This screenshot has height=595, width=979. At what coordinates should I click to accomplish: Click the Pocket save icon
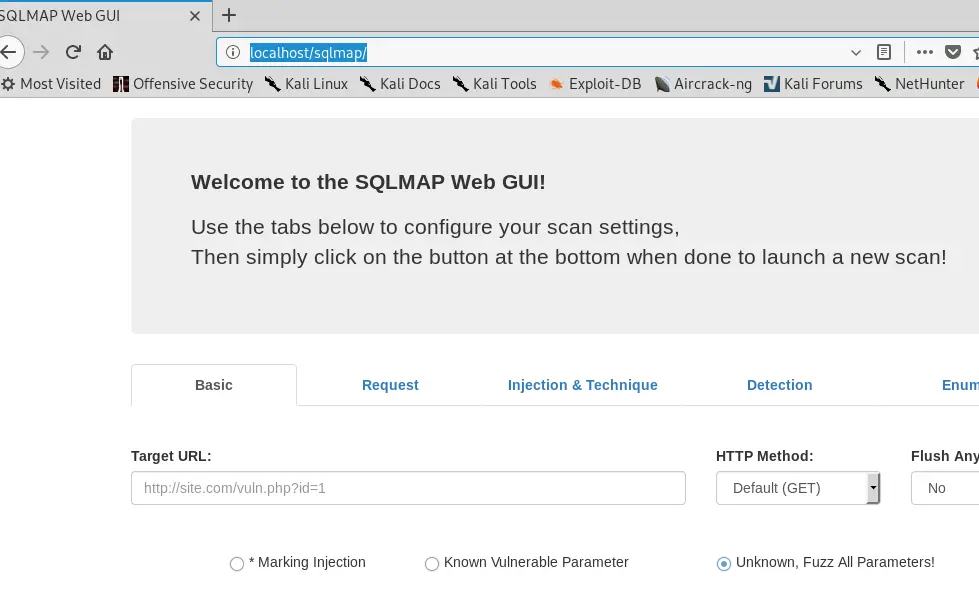[954, 52]
